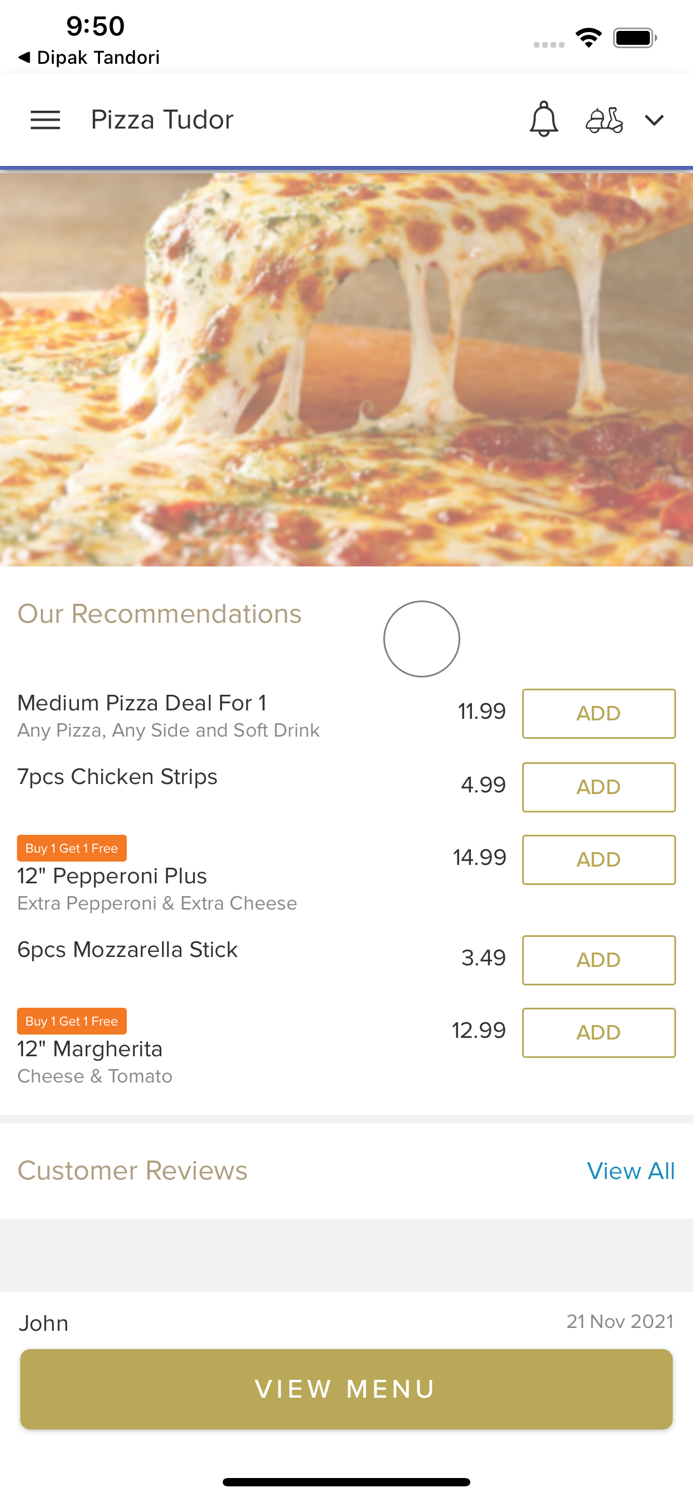Add 6pcs Mozzarella Stick to the order

tap(598, 960)
